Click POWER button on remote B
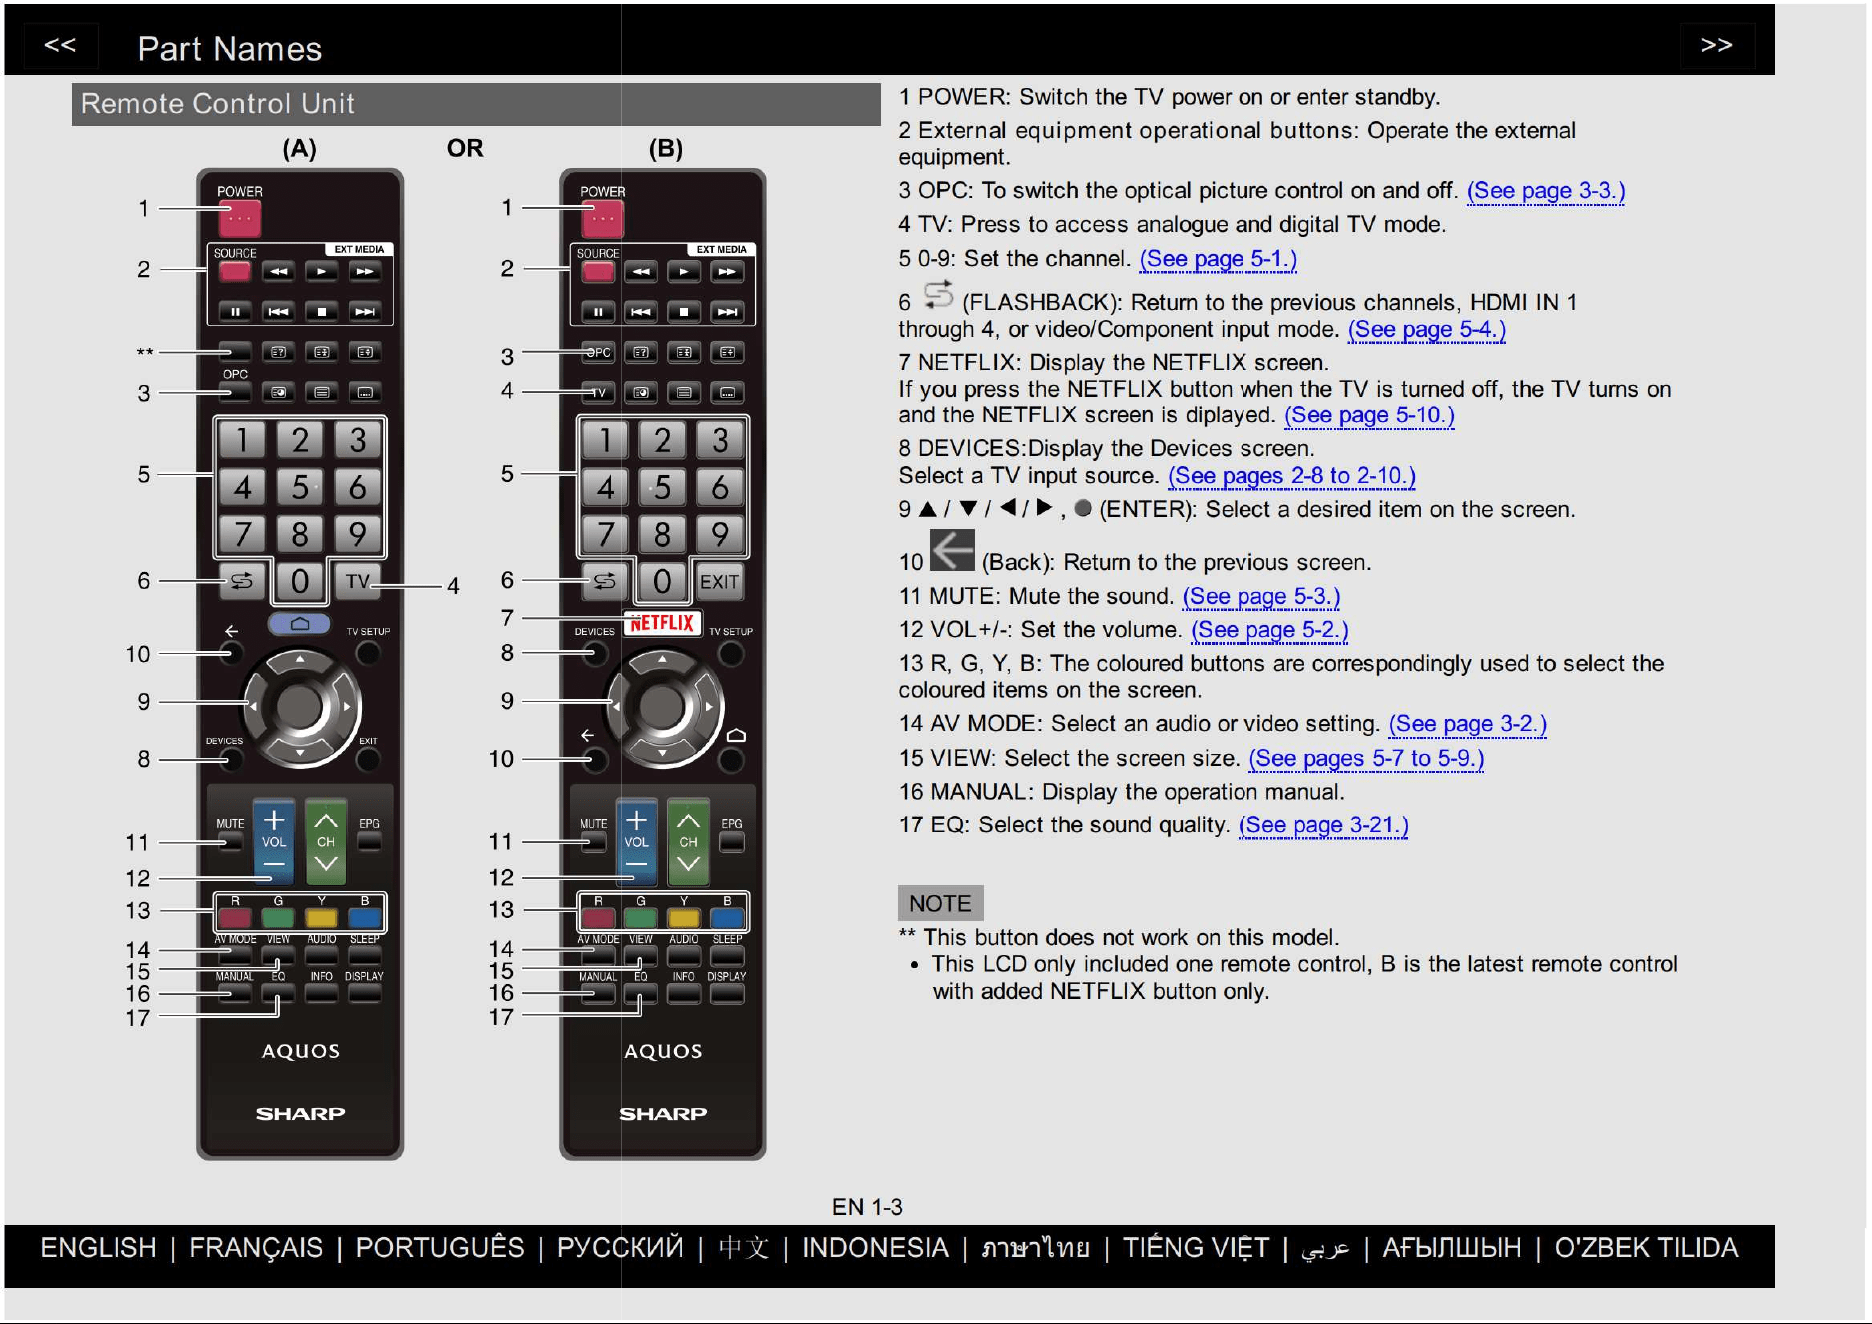Image resolution: width=1872 pixels, height=1324 pixels. coord(603,218)
